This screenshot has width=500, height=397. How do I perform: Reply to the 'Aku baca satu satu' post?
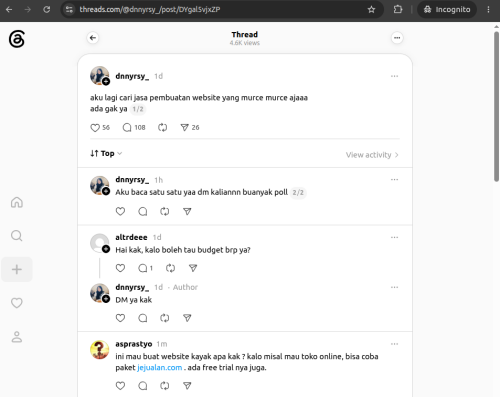coord(143,211)
